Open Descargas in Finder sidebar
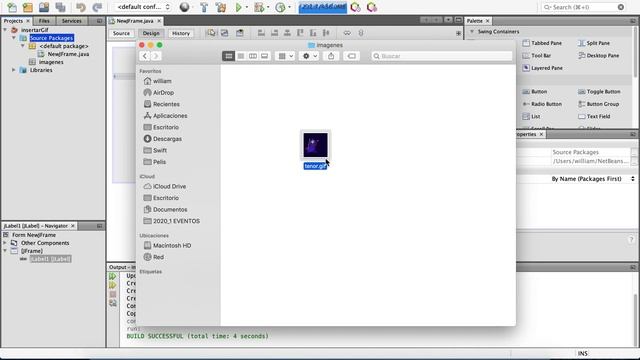The width and height of the screenshot is (640, 360). coord(167,139)
